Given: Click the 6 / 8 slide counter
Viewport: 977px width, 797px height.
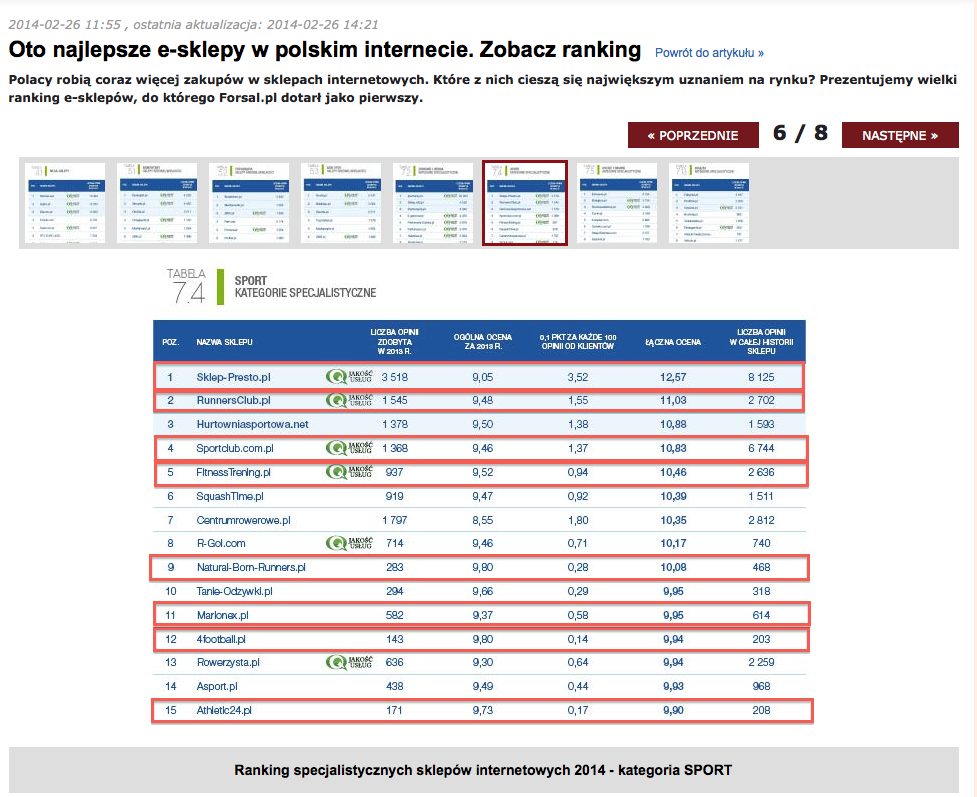Looking at the screenshot, I should click(x=800, y=133).
